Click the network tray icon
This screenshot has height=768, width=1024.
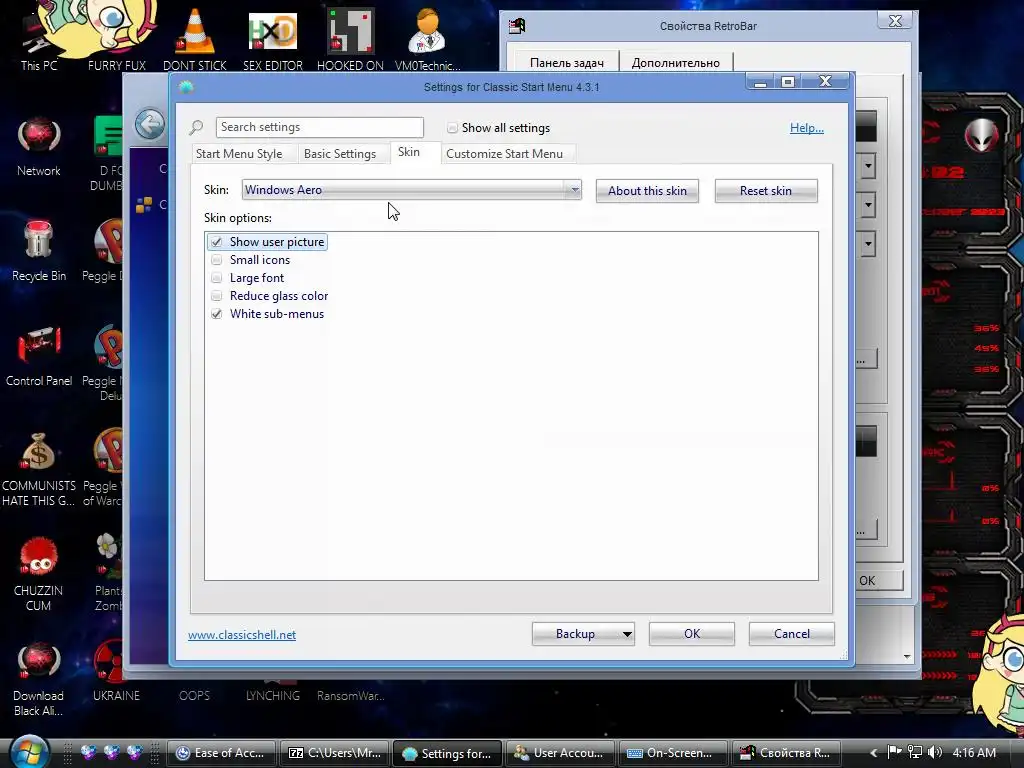(915, 752)
